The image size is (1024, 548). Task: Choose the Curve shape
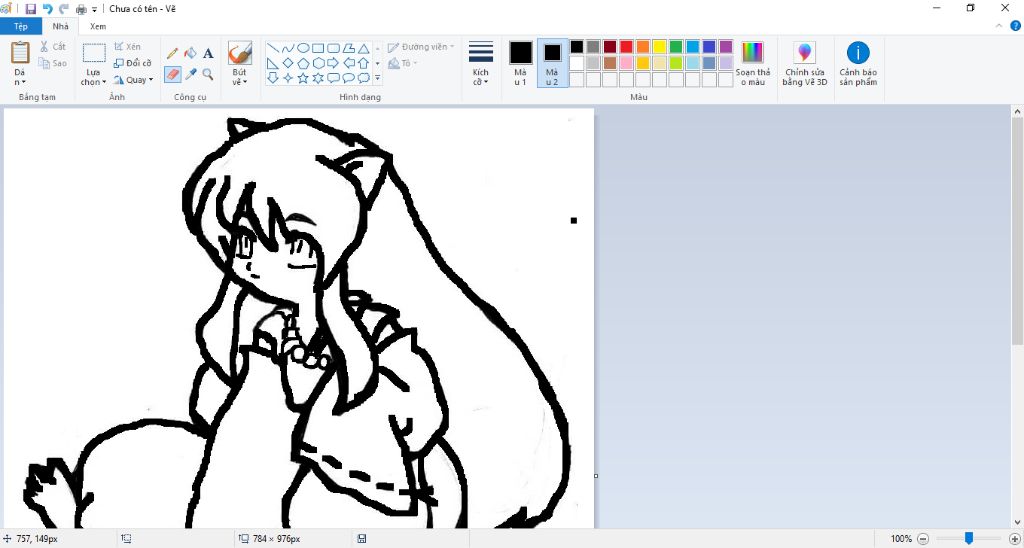[x=288, y=48]
